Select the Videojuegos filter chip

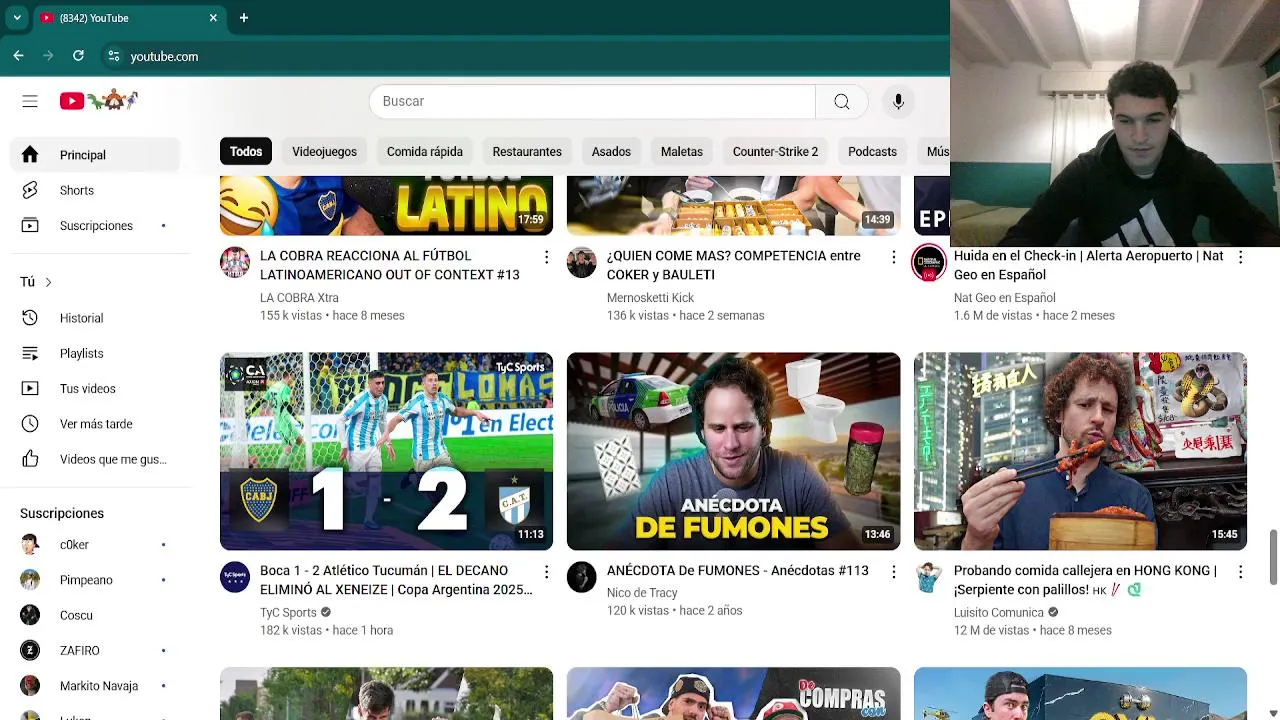click(x=324, y=151)
